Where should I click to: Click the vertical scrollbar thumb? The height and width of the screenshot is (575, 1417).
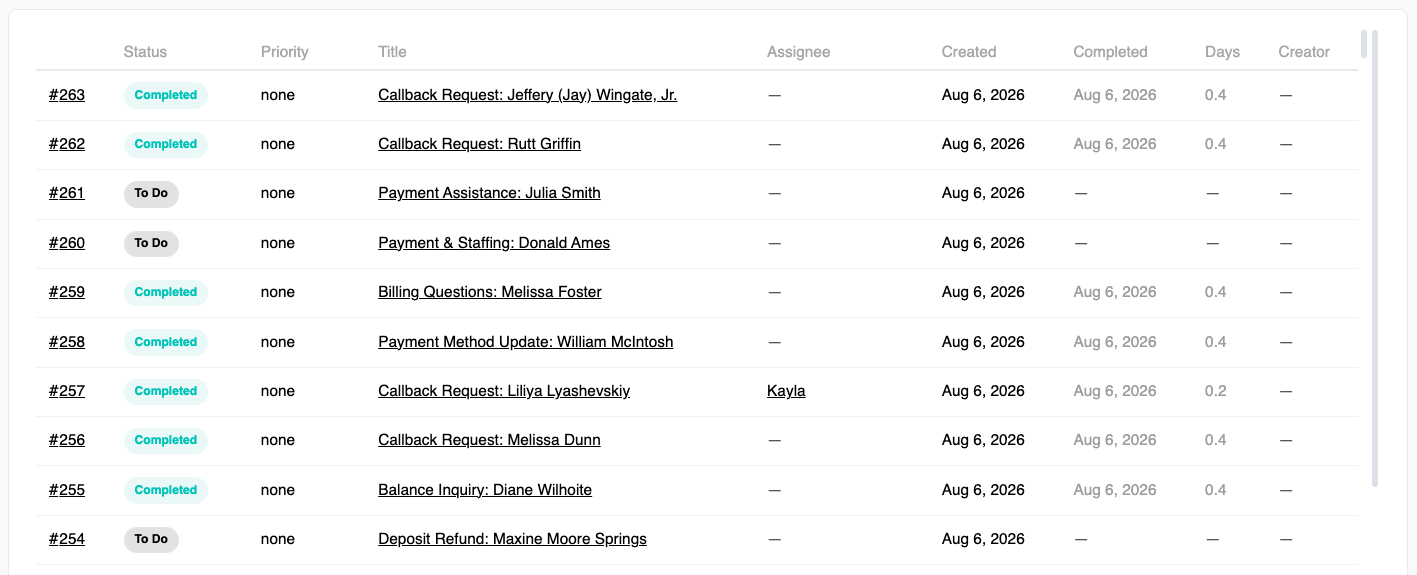[x=1375, y=258]
